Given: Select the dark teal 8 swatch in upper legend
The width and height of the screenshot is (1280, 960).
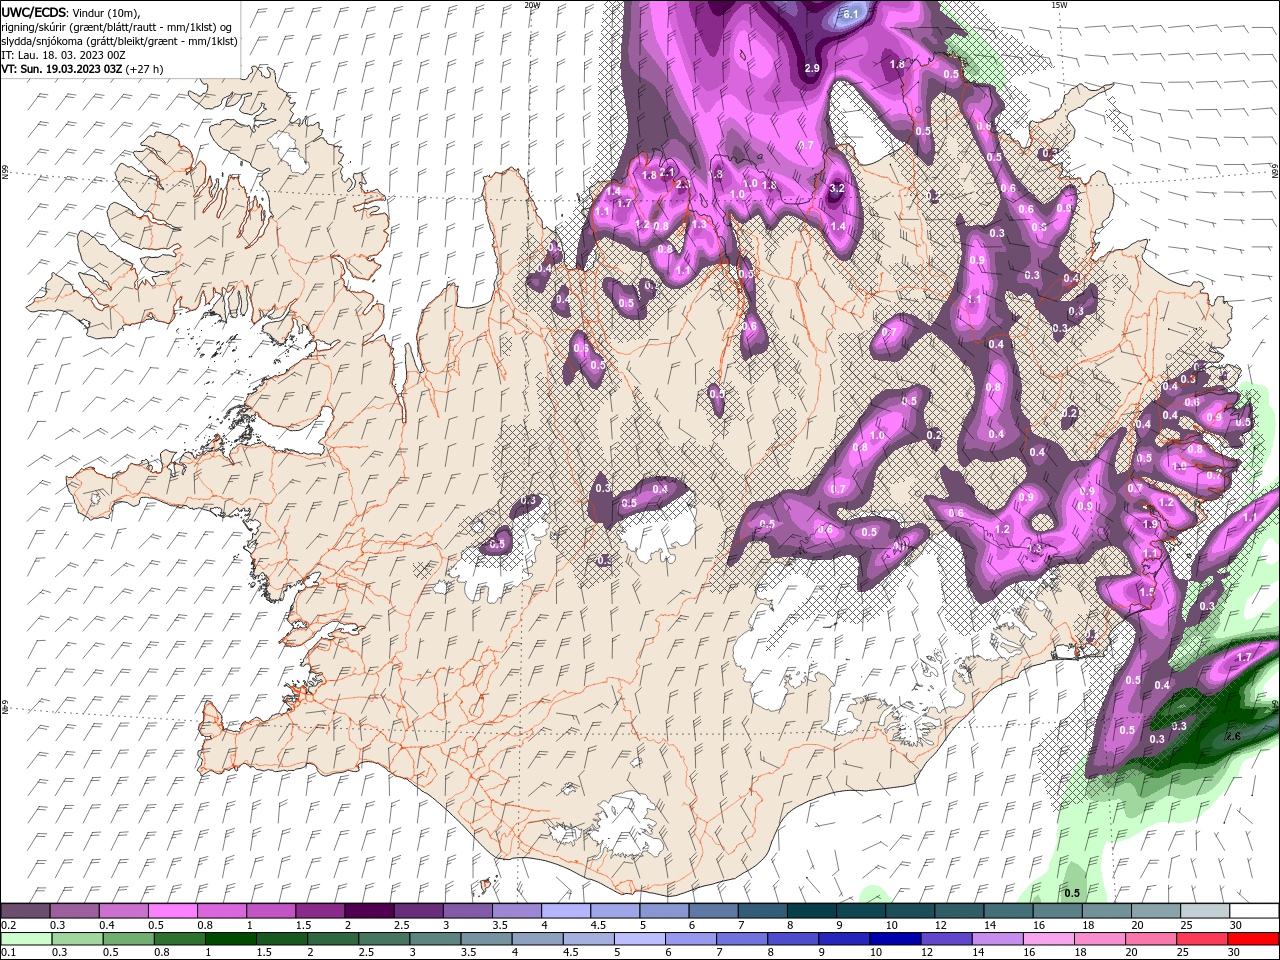Looking at the screenshot, I should point(811,912).
